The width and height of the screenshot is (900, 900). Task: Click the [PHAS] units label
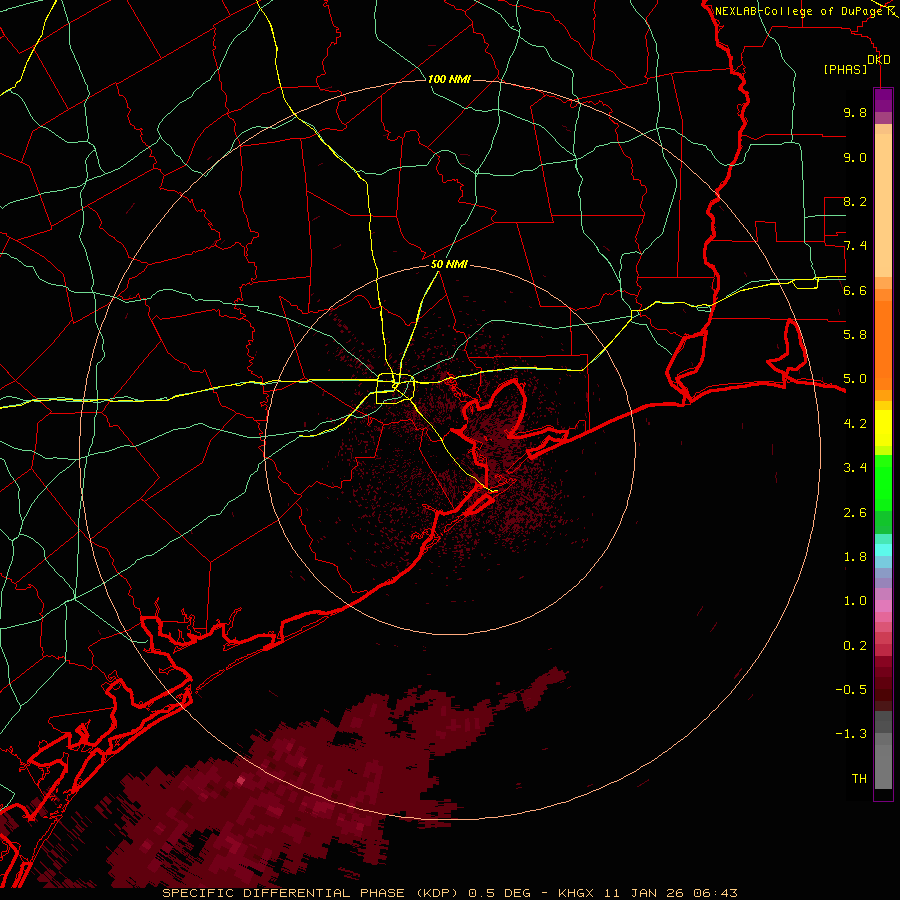click(845, 69)
